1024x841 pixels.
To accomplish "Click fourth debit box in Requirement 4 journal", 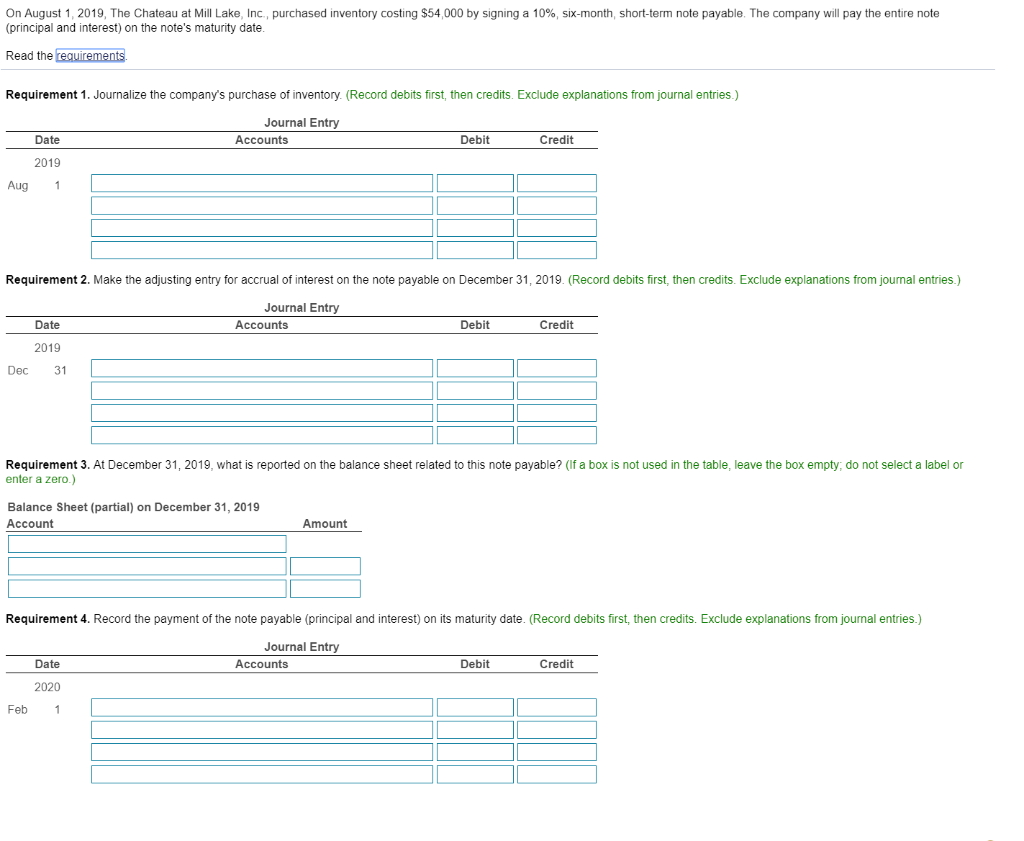I will [x=475, y=774].
